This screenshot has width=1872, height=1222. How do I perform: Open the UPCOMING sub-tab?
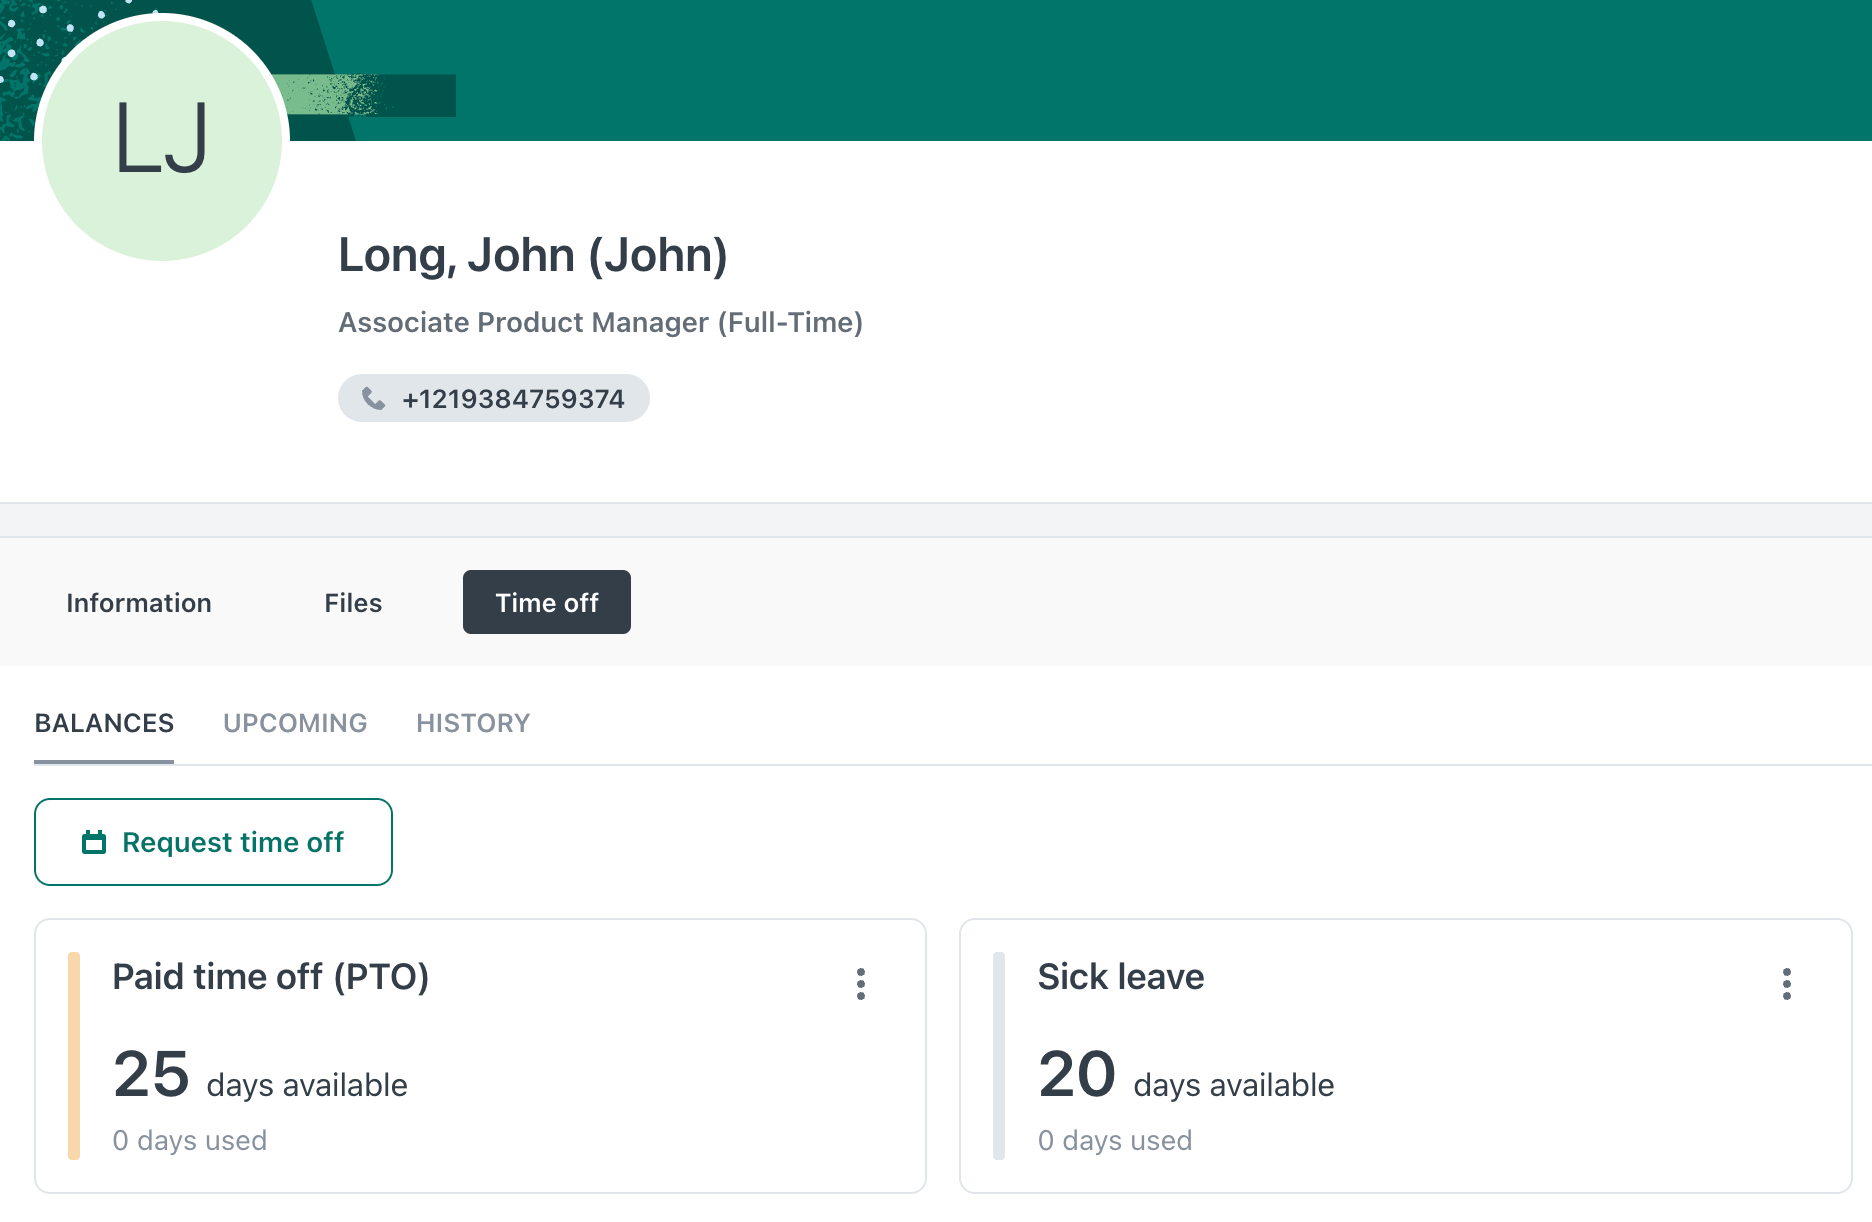click(295, 723)
